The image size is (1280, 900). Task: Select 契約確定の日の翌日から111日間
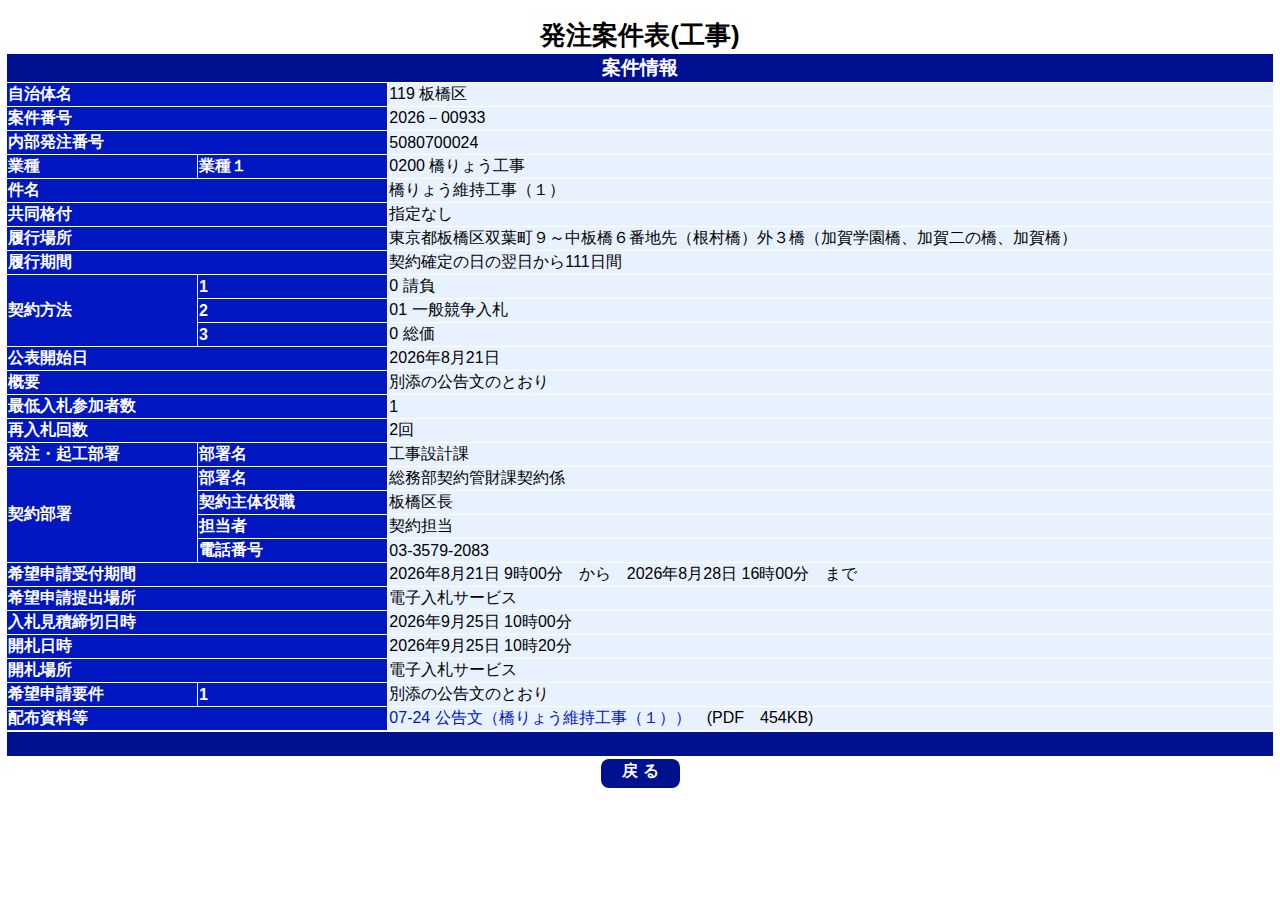click(505, 262)
